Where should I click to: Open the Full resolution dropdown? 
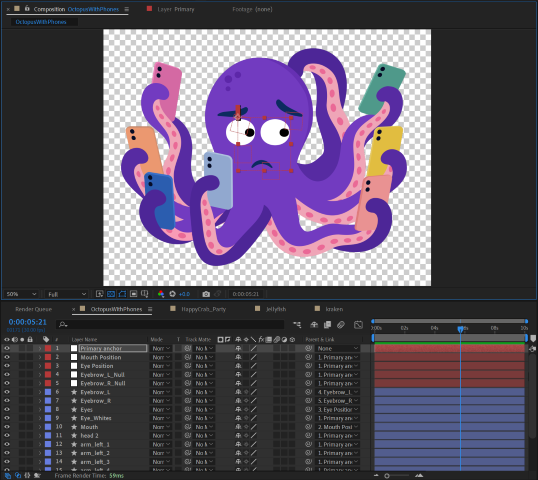coord(66,294)
